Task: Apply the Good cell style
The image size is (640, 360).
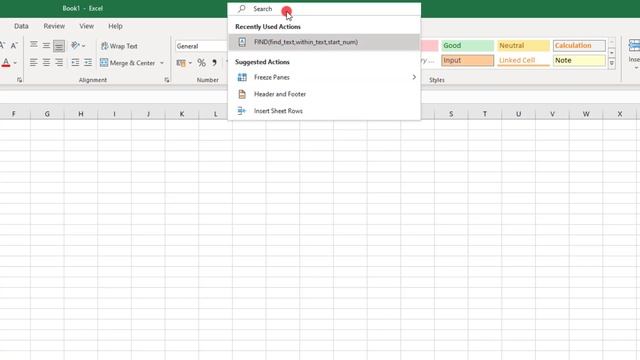Action: coord(467,45)
